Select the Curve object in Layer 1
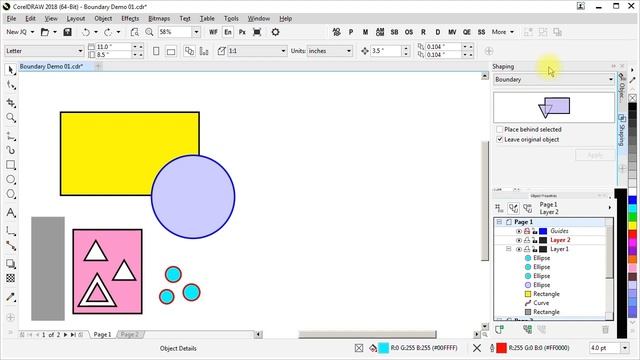Screen dimensions: 640x360 (541, 303)
